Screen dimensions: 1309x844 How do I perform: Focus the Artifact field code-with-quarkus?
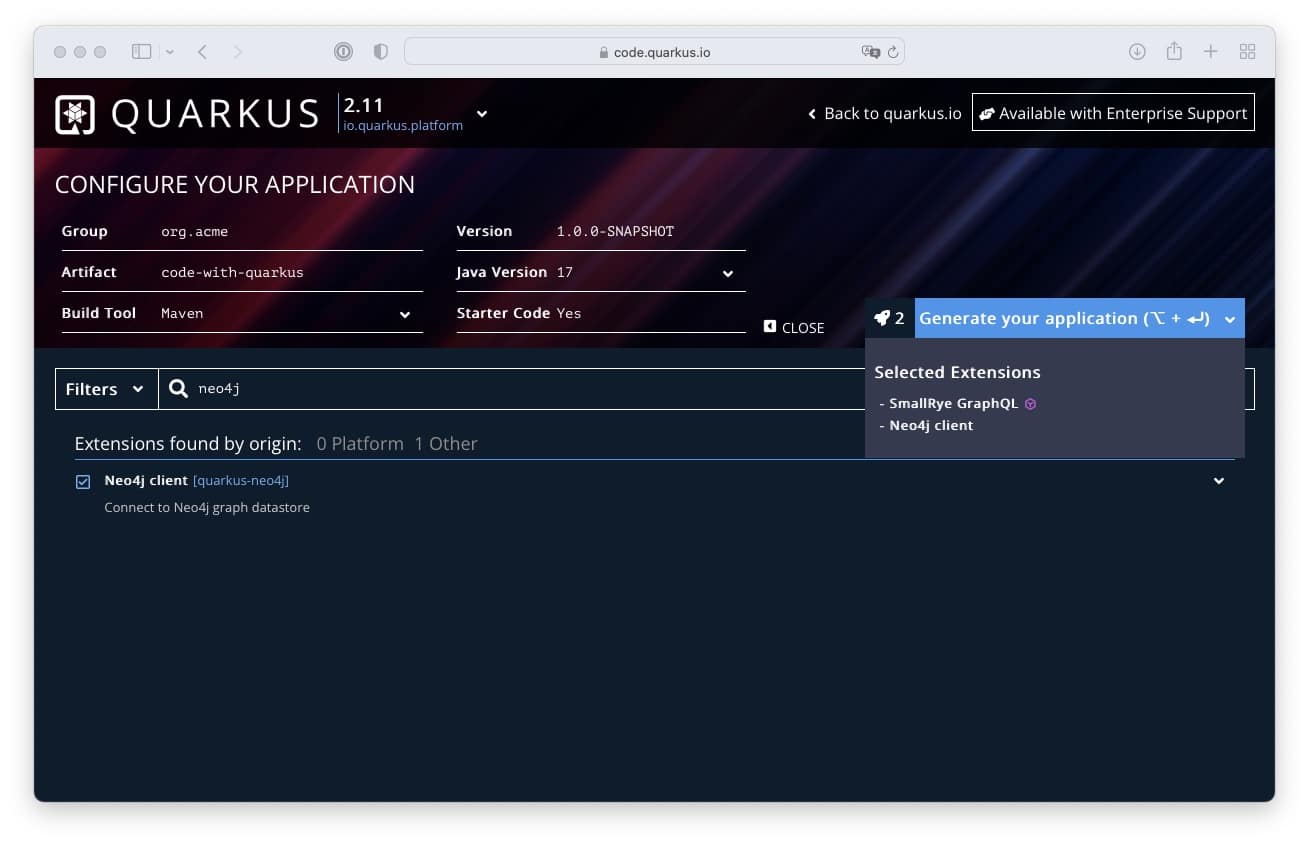click(x=291, y=272)
